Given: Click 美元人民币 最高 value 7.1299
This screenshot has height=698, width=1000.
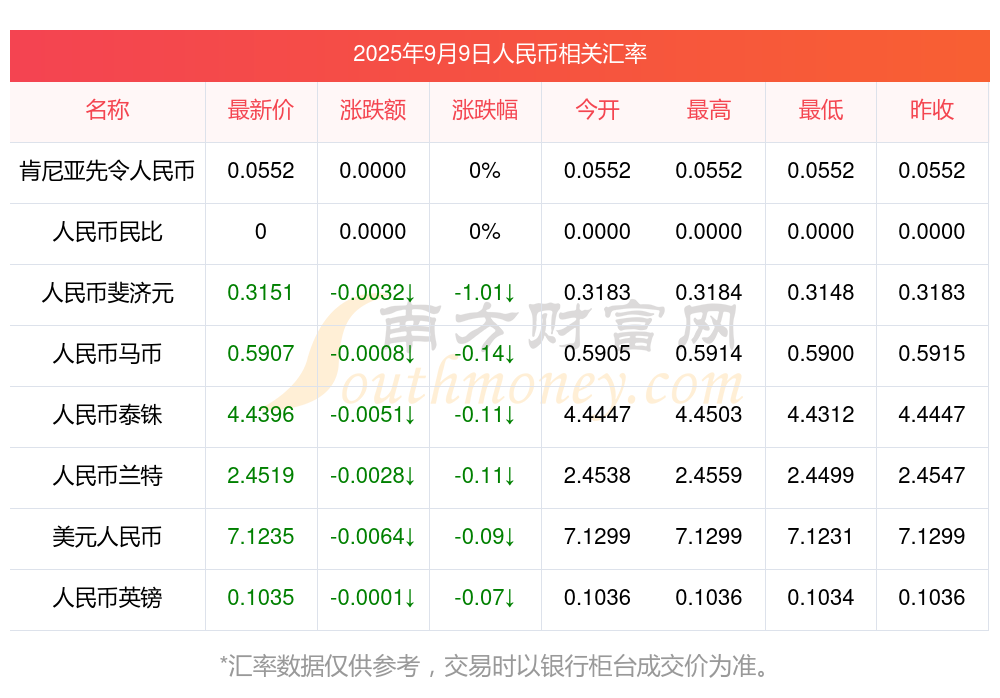Looking at the screenshot, I should pyautogui.click(x=709, y=536).
